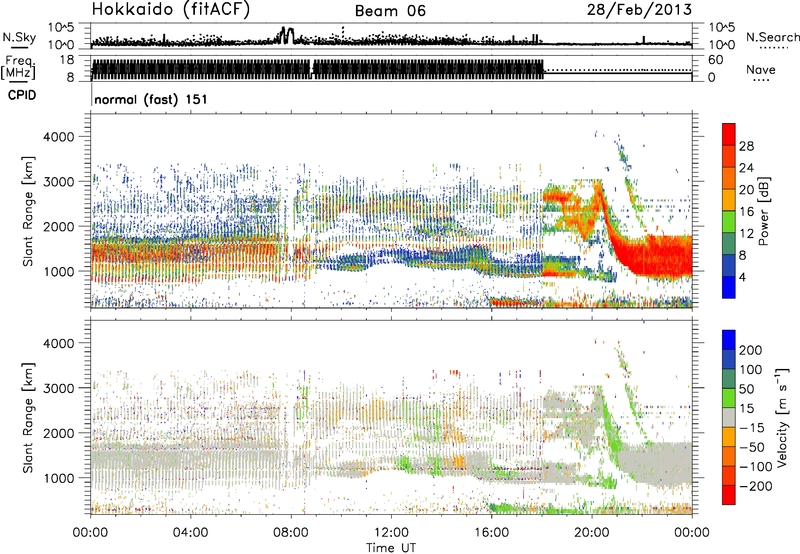Viewport: 800px width, 554px height.
Task: Click the 'Nave' legend label
Action: [761, 69]
